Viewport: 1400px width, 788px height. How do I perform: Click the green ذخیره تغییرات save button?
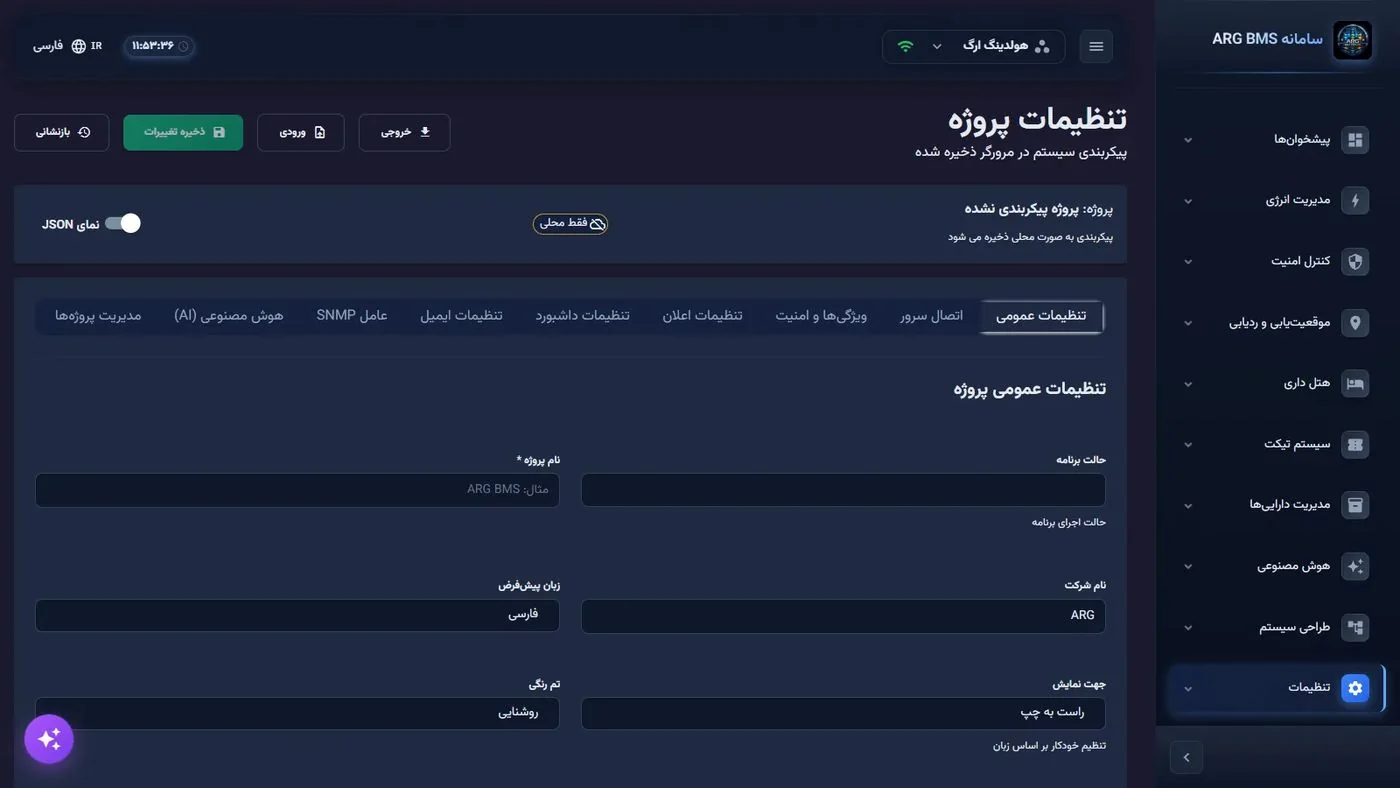click(183, 132)
